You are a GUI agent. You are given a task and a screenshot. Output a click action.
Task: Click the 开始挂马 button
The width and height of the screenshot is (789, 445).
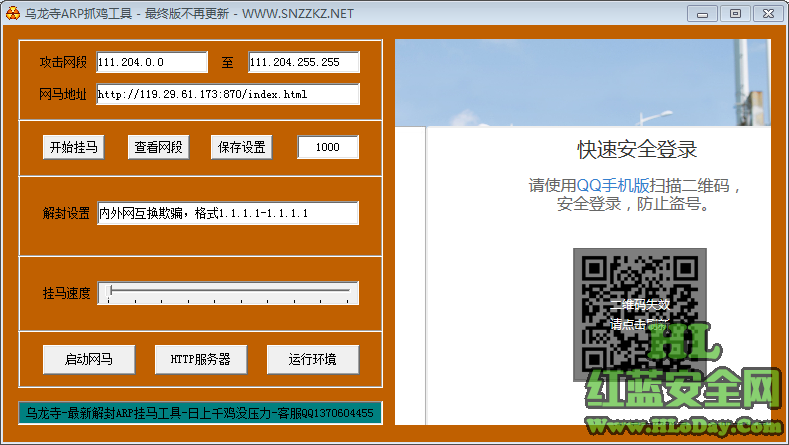[x=73, y=147]
